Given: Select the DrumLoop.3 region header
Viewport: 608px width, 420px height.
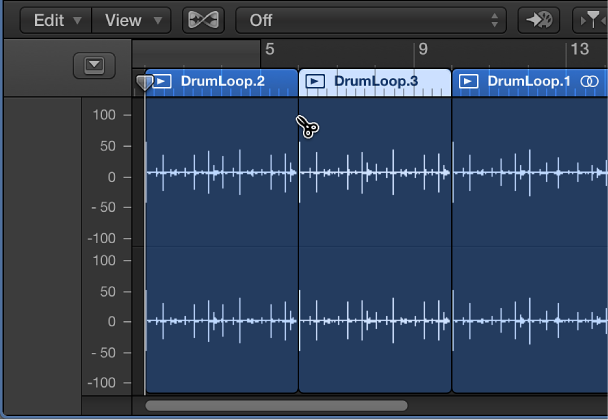Looking at the screenshot, I should pos(375,82).
